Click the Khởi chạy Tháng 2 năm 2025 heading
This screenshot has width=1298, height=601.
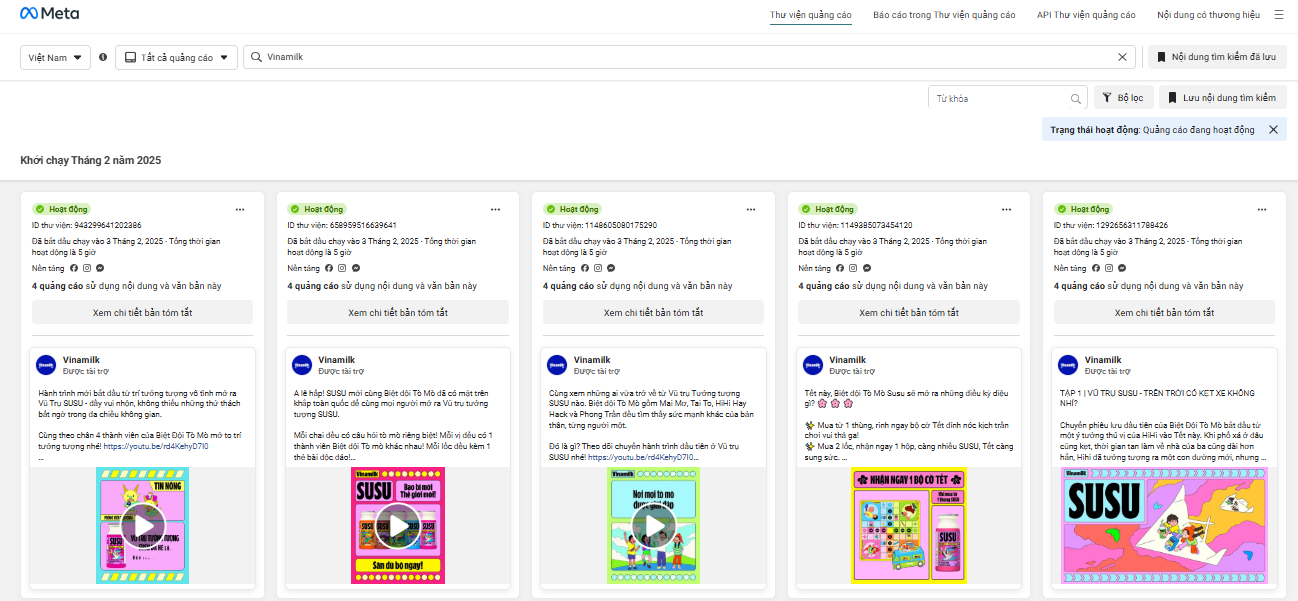(91, 160)
